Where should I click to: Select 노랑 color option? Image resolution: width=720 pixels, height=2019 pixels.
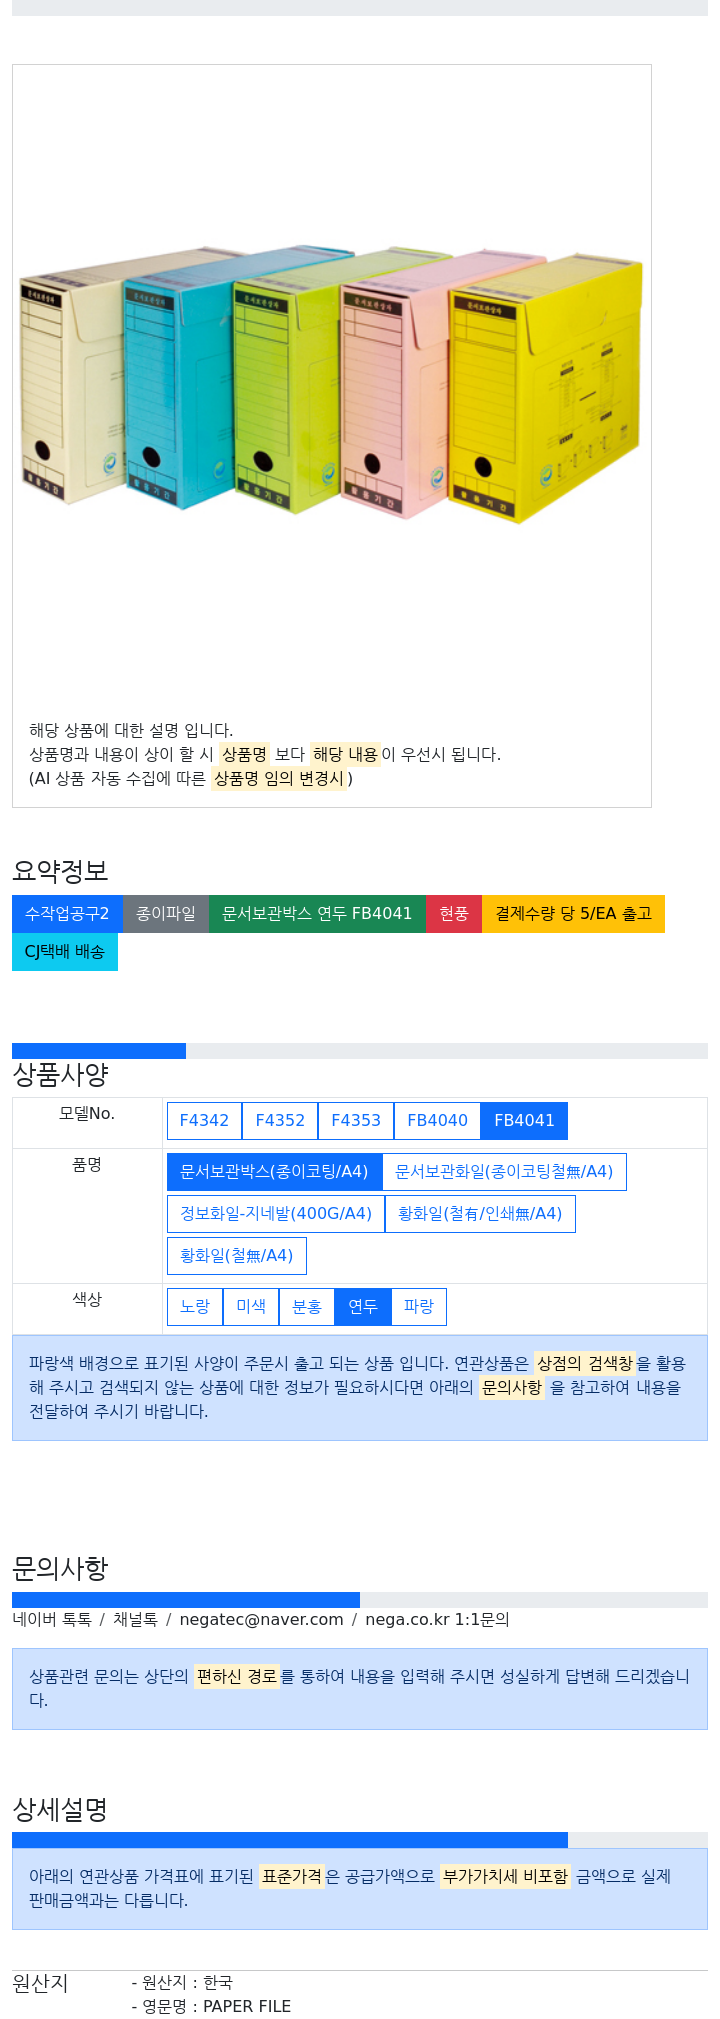tap(195, 1306)
